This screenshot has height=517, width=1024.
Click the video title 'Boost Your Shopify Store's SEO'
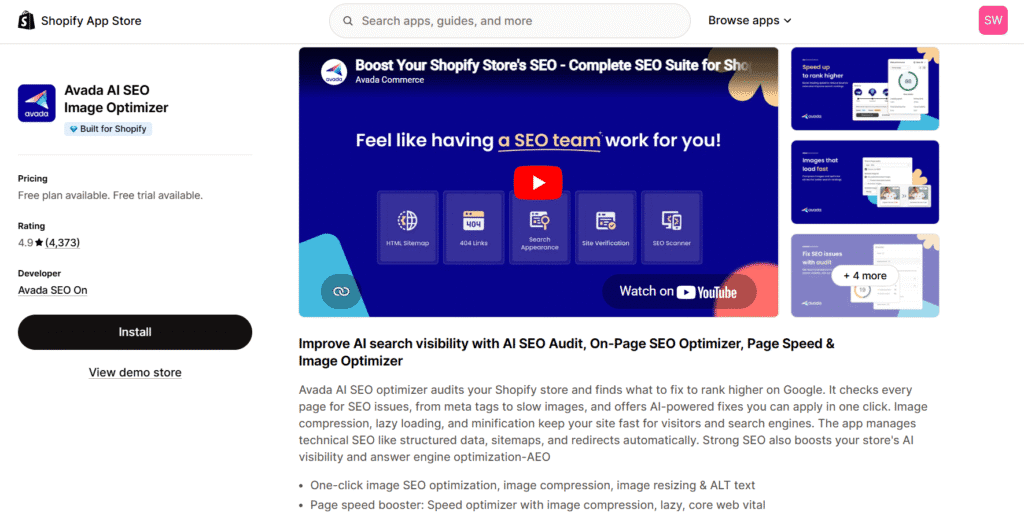555,65
